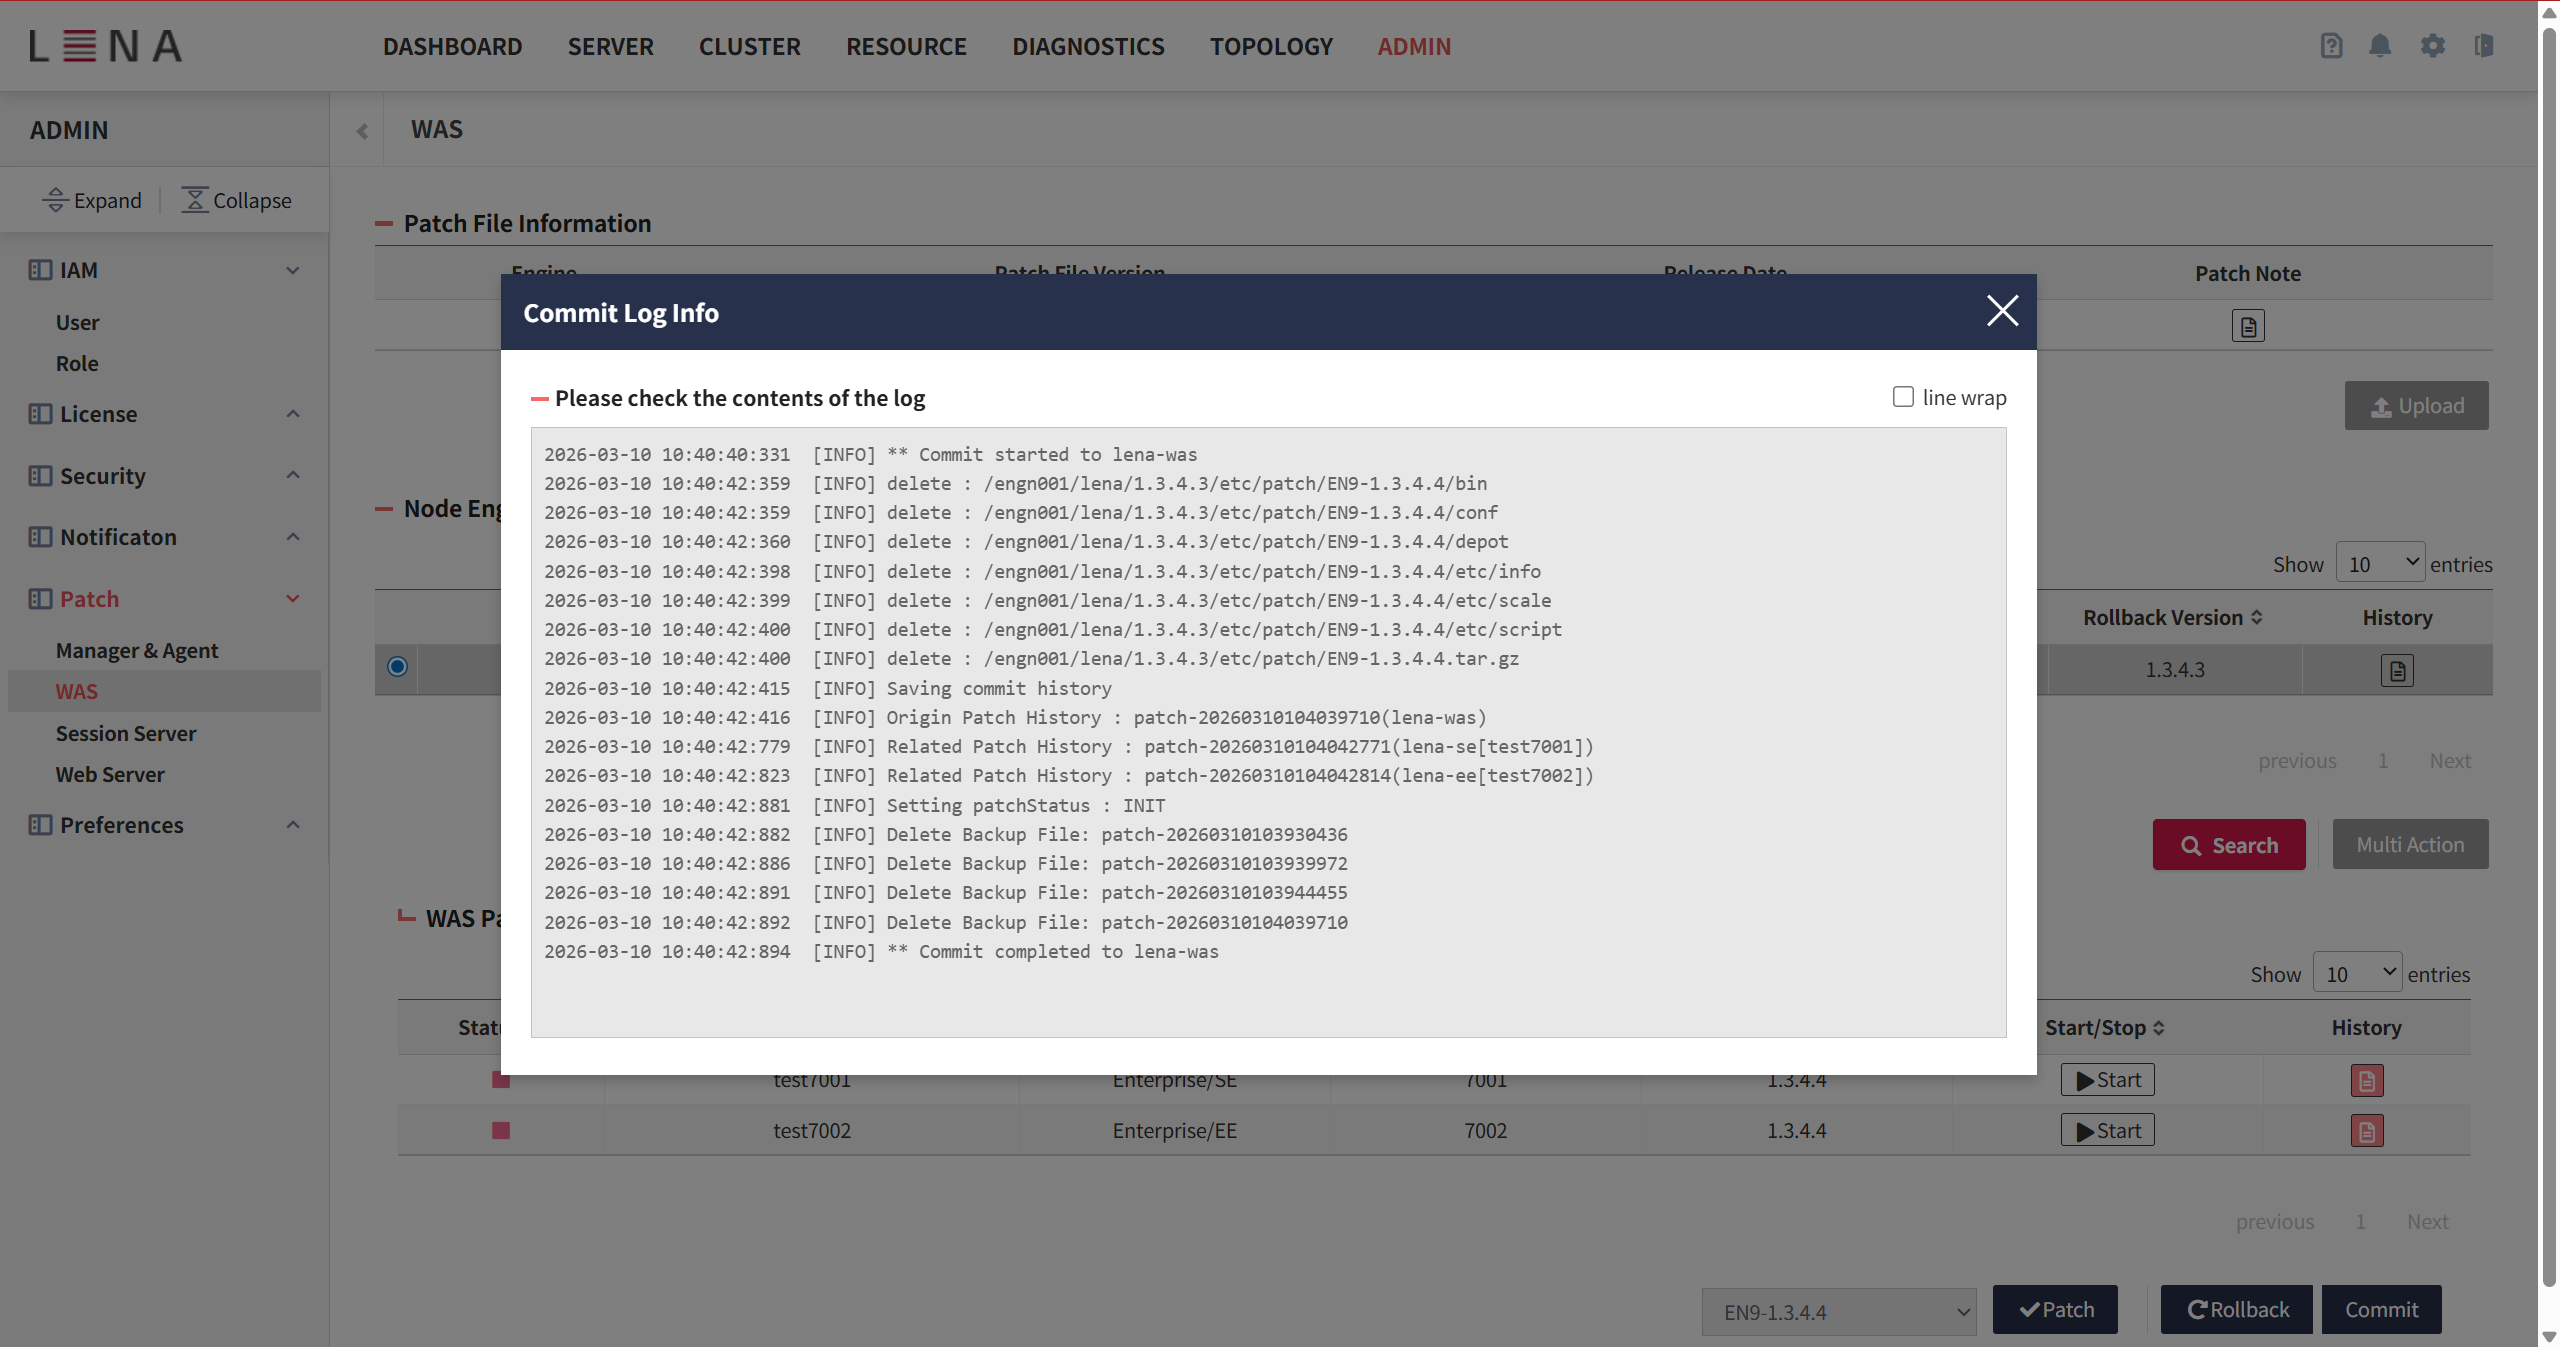Open the Node Engine entries count dropdown
2560x1347 pixels.
pos(2380,563)
